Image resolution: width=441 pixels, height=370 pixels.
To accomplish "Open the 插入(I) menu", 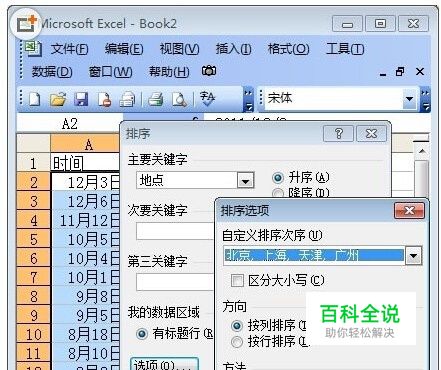I will coord(233,49).
